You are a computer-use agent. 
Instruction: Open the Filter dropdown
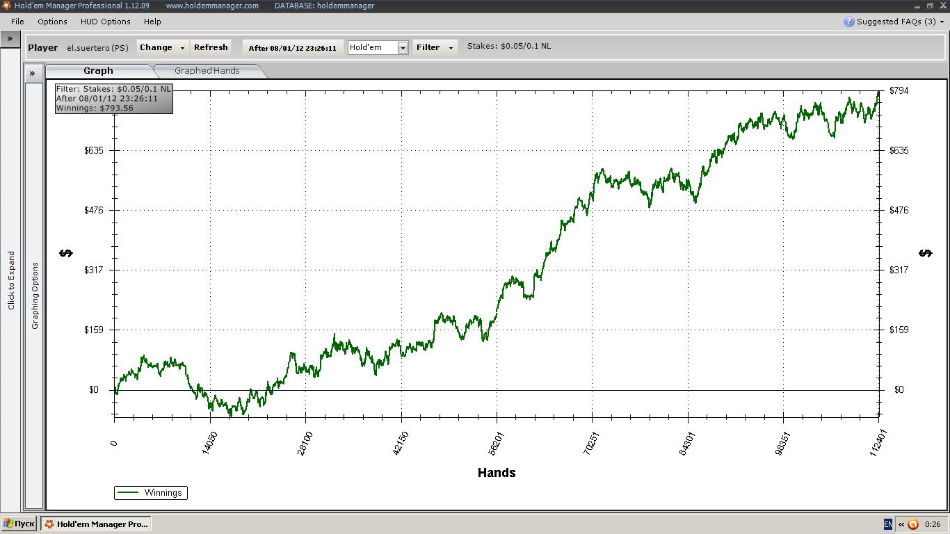point(435,47)
